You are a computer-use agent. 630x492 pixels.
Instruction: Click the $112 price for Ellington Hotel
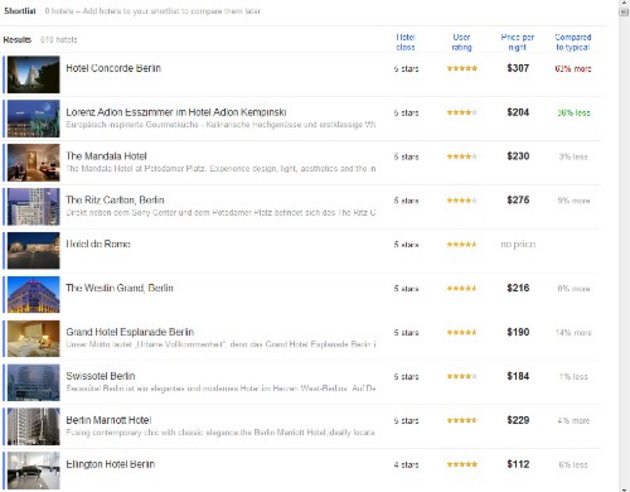tap(518, 464)
